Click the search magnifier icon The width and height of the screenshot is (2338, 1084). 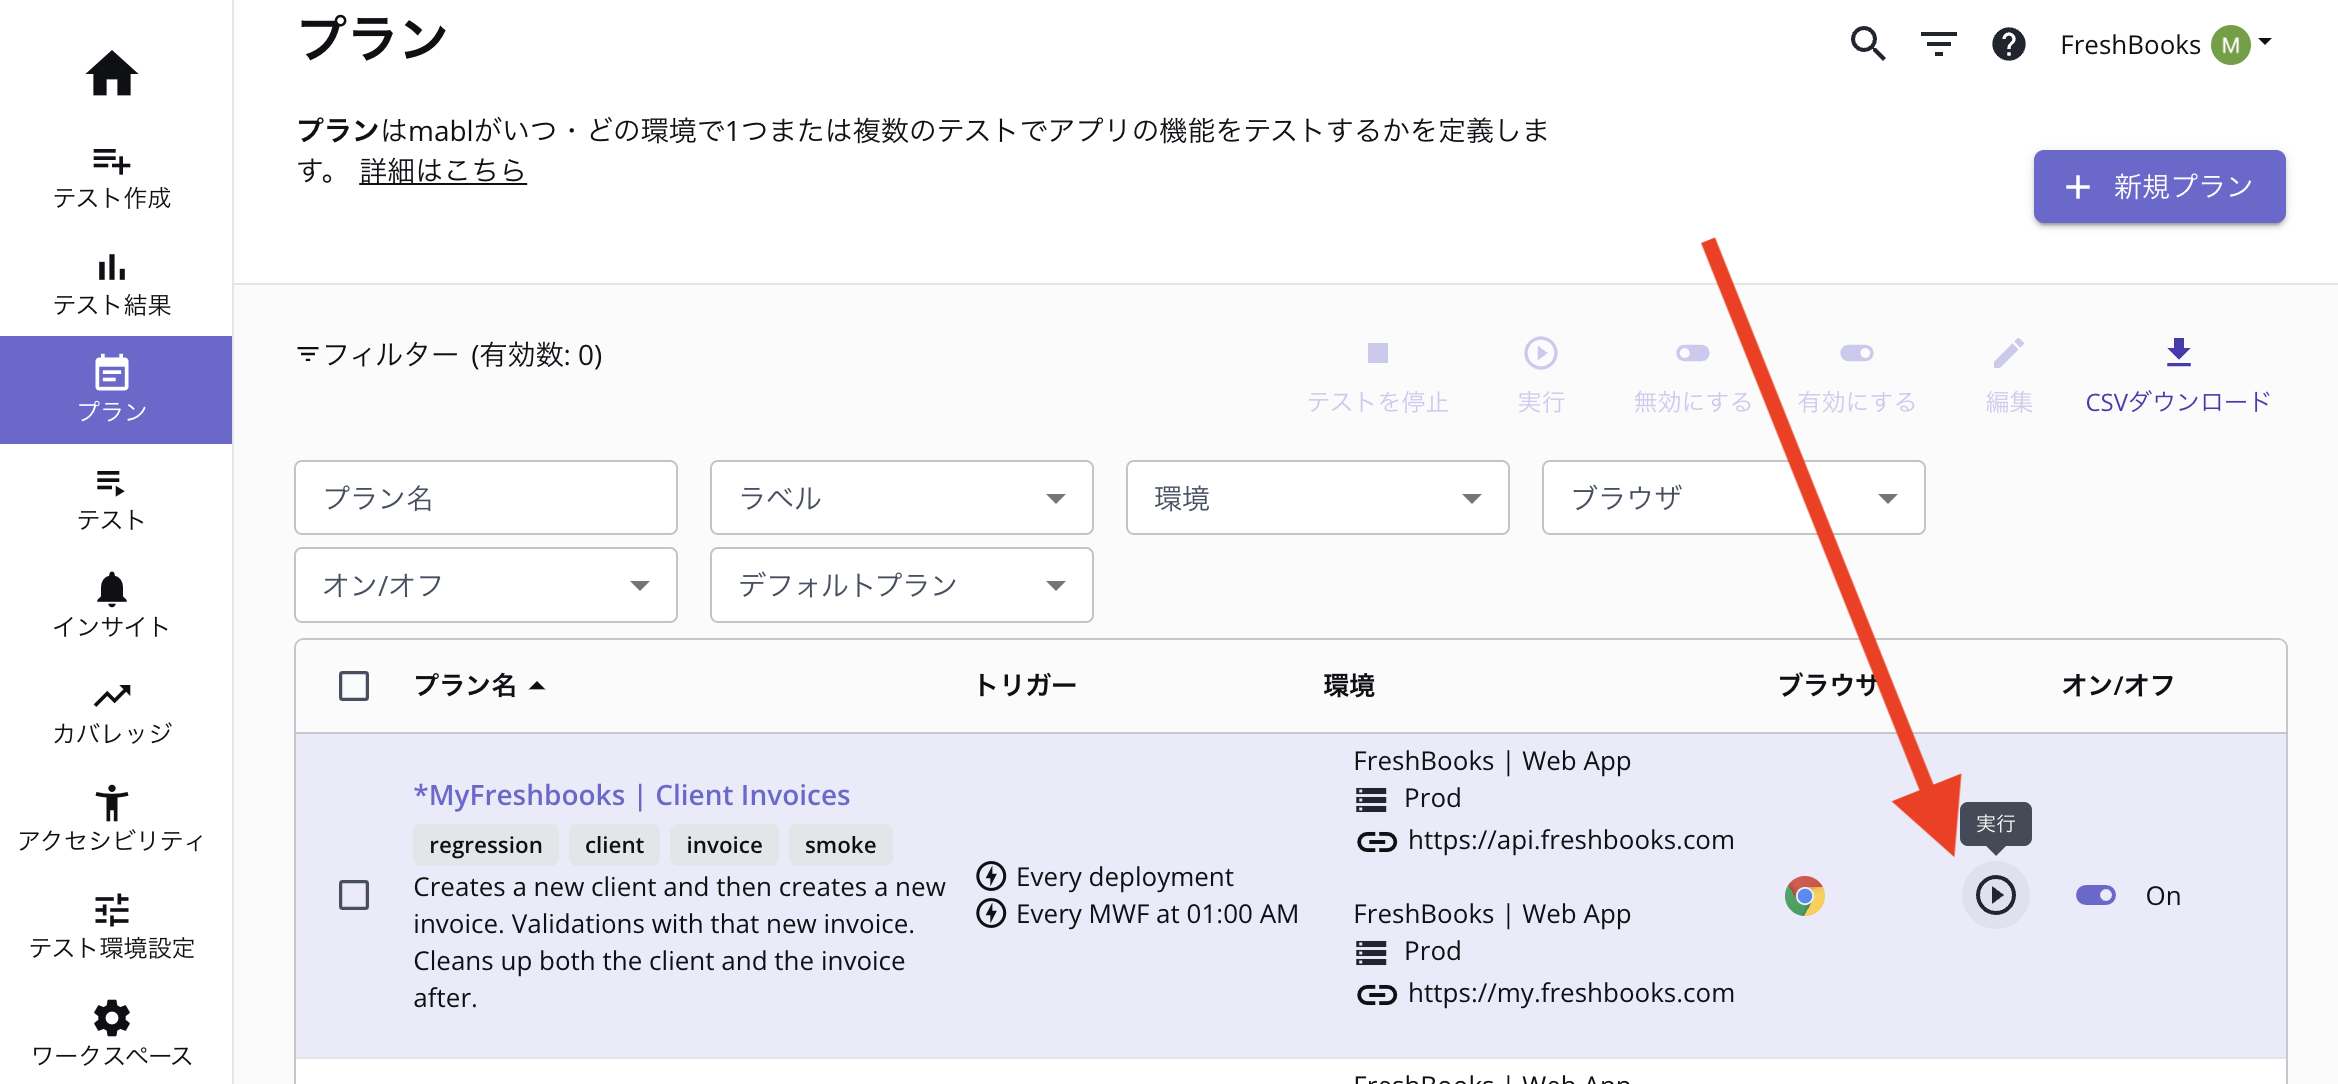click(1867, 44)
